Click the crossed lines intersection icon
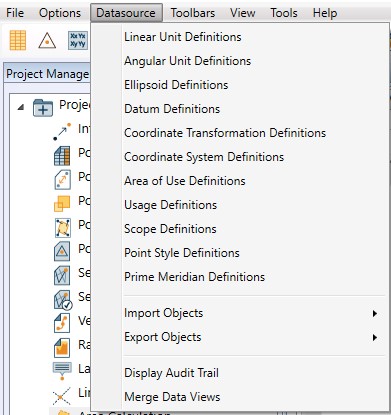The width and height of the screenshot is (391, 415). pos(62,396)
